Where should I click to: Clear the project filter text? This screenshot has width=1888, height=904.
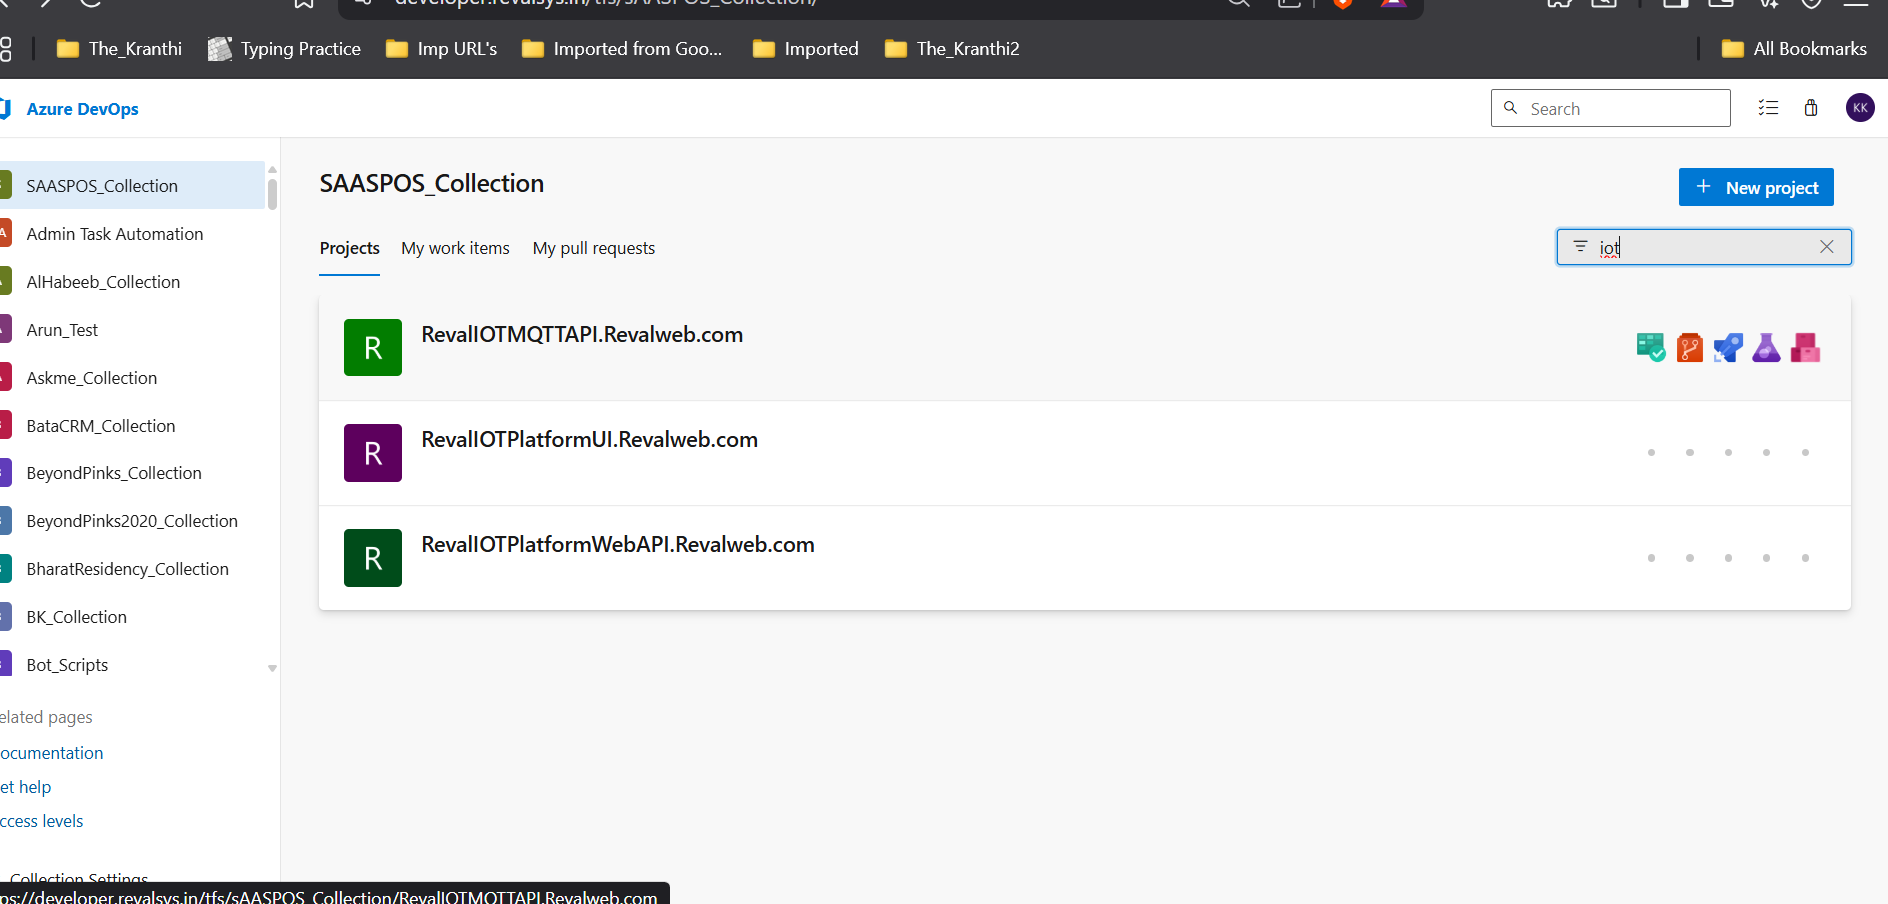(1826, 247)
